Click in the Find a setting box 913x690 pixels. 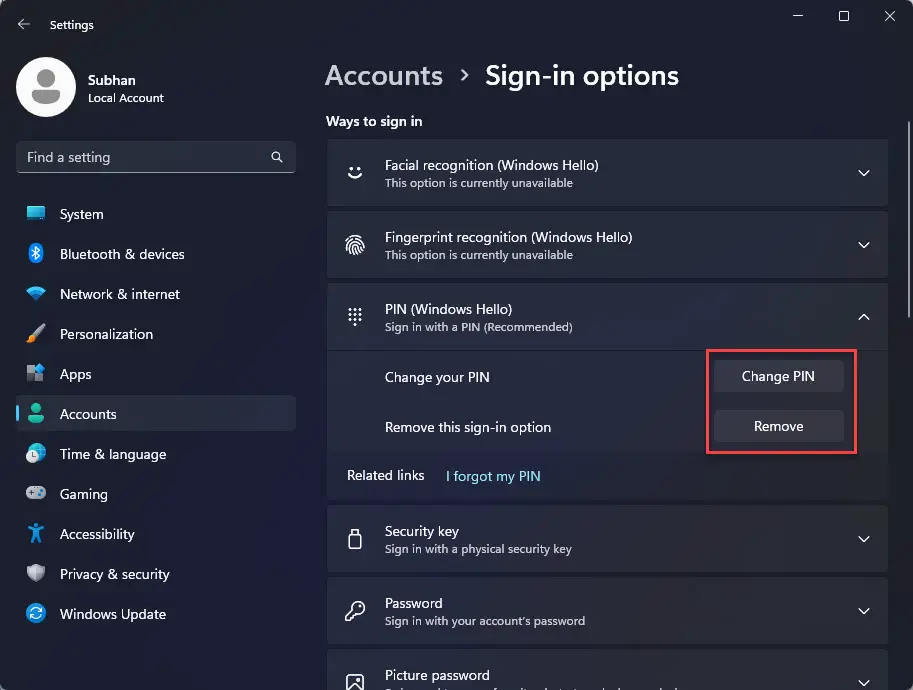click(x=156, y=157)
